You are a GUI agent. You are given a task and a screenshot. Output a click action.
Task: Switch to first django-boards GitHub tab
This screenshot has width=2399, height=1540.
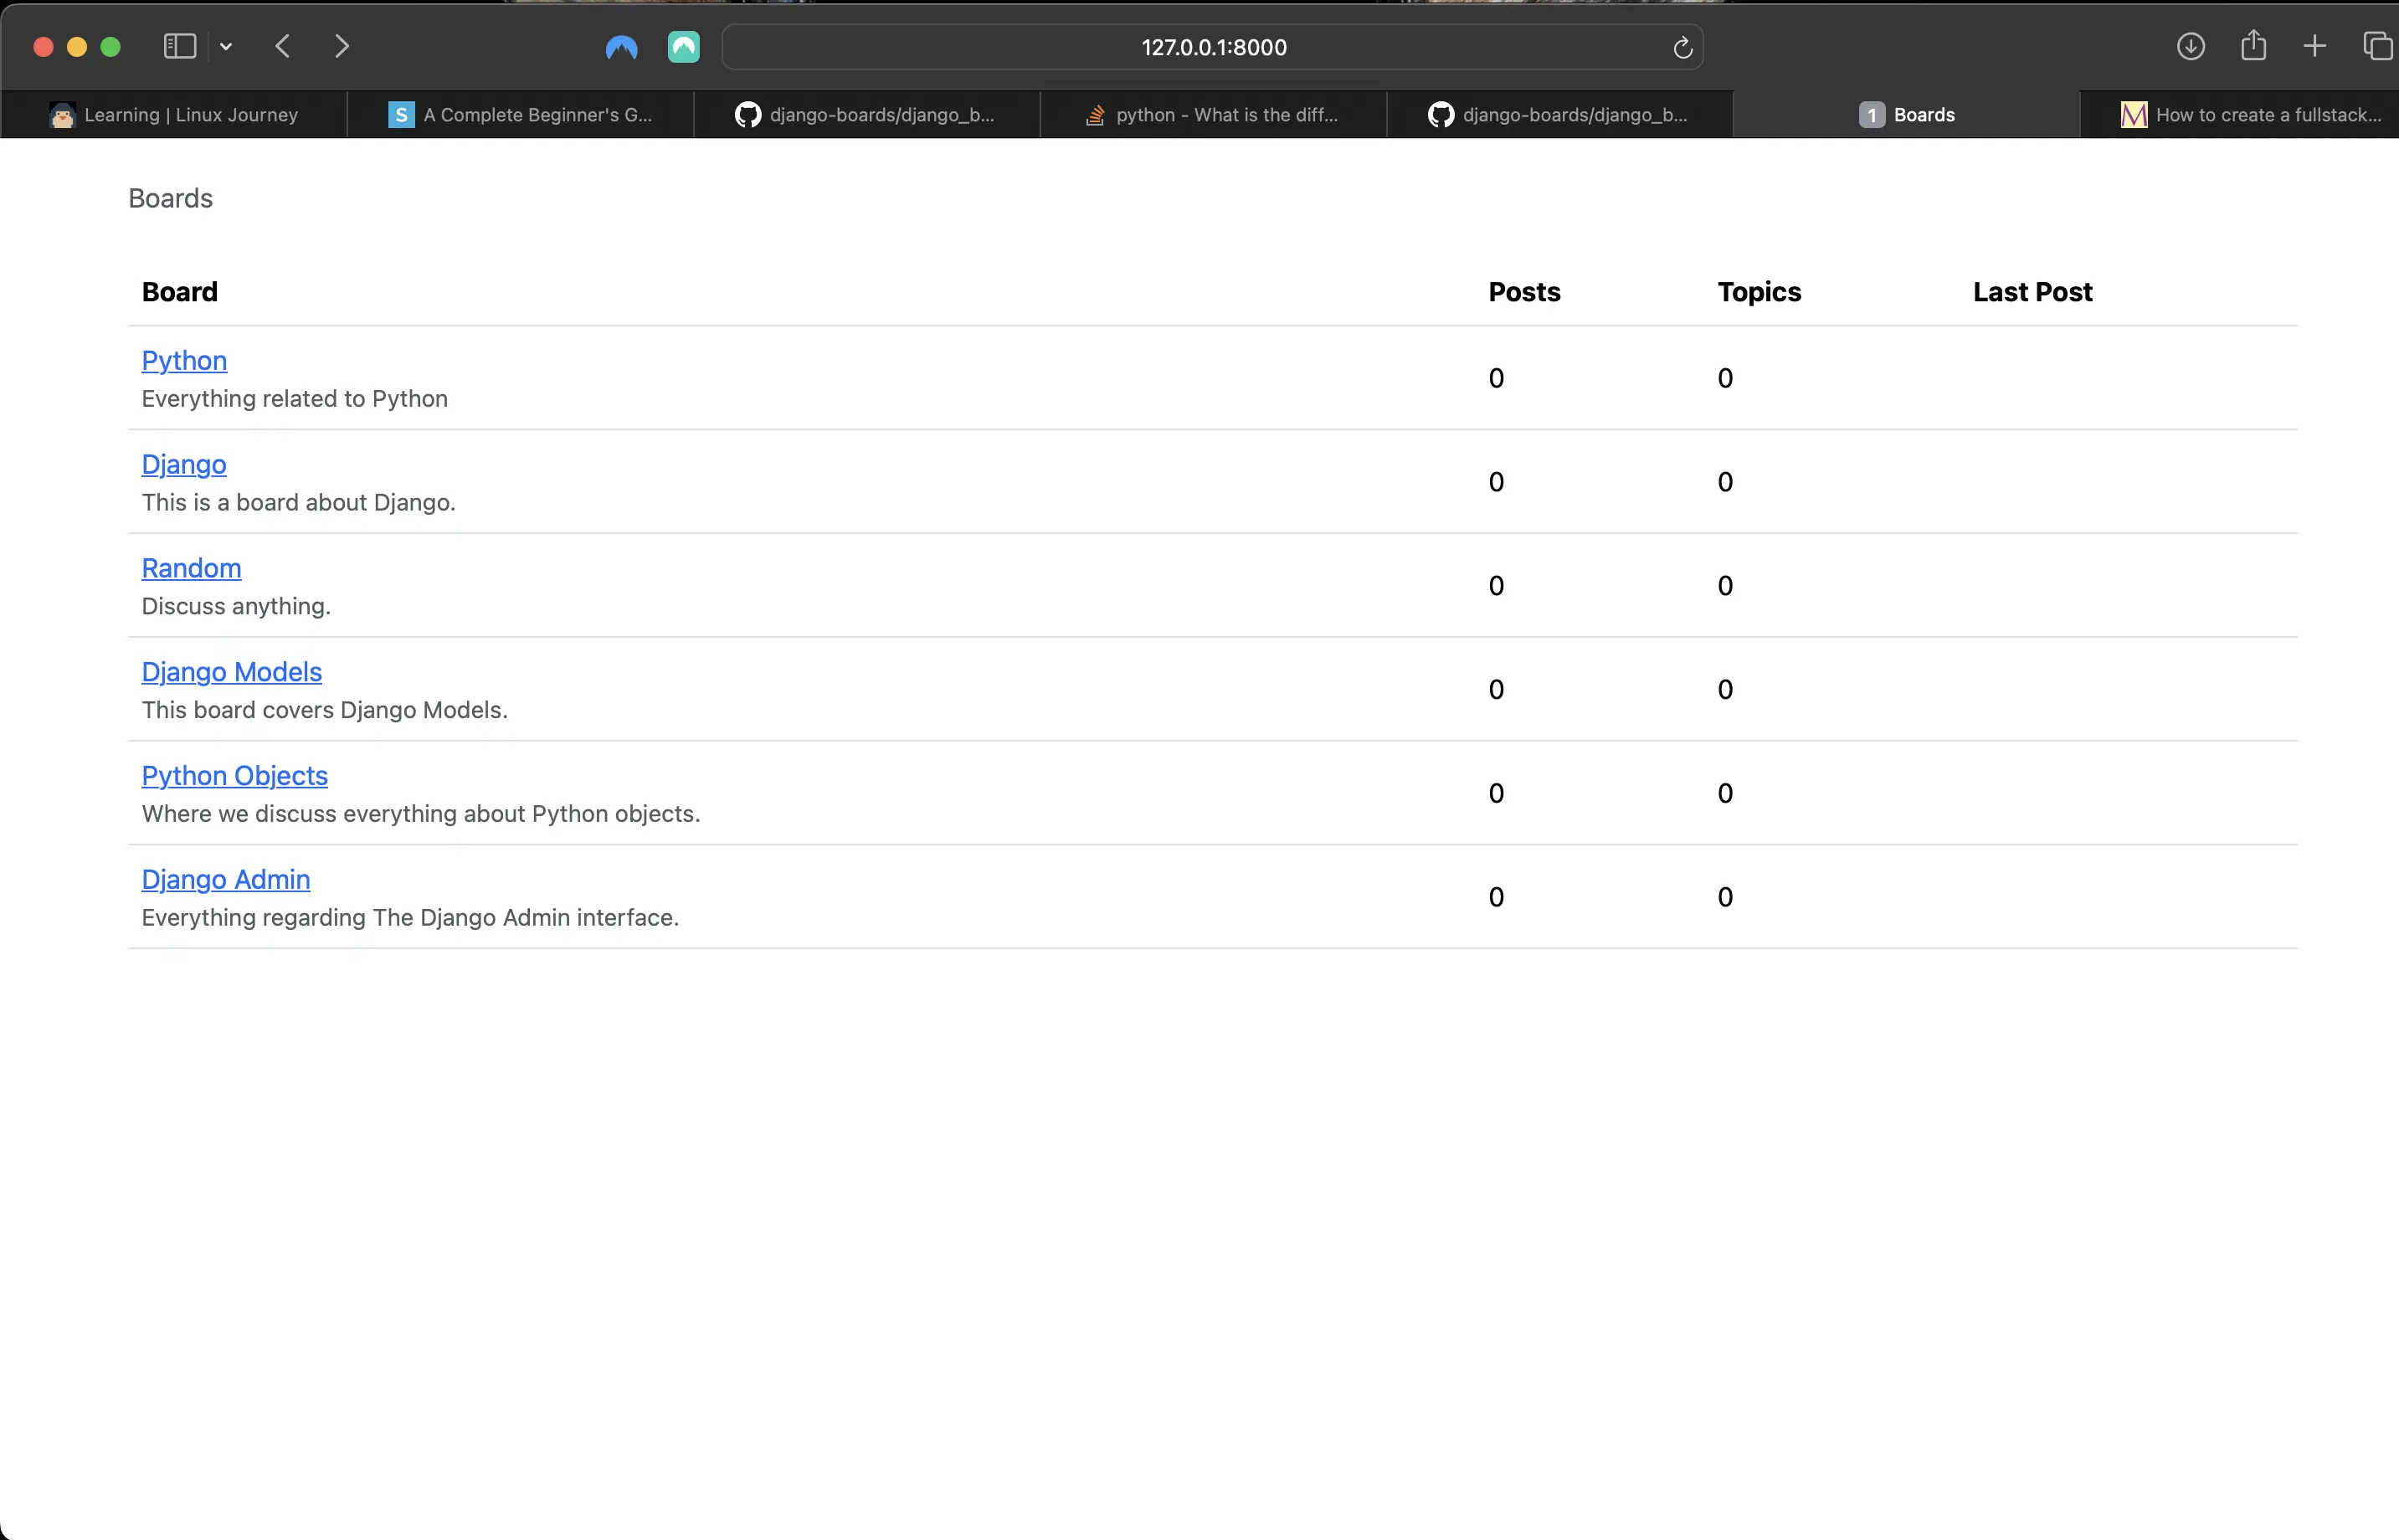[867, 115]
